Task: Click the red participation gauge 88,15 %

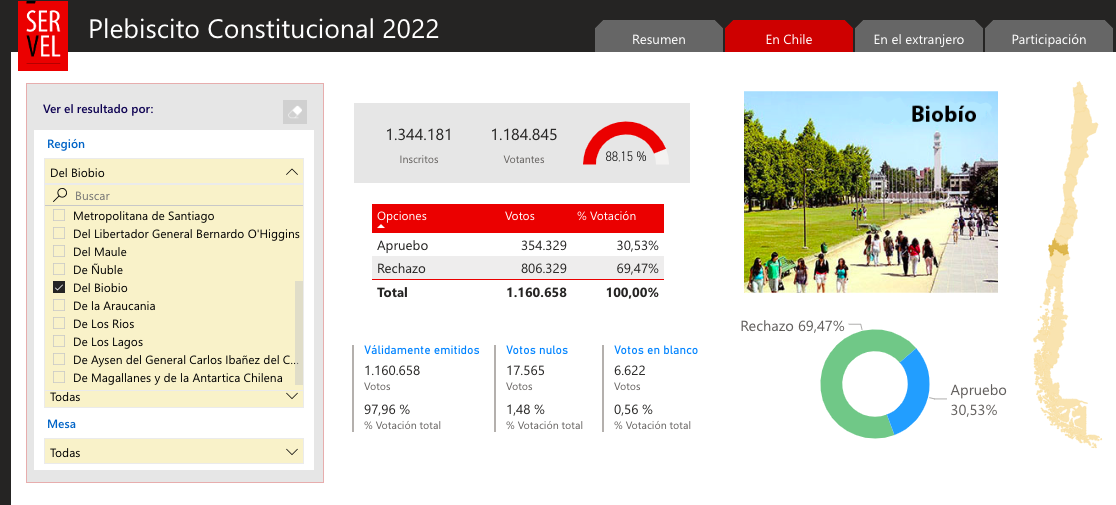Action: 626,143
